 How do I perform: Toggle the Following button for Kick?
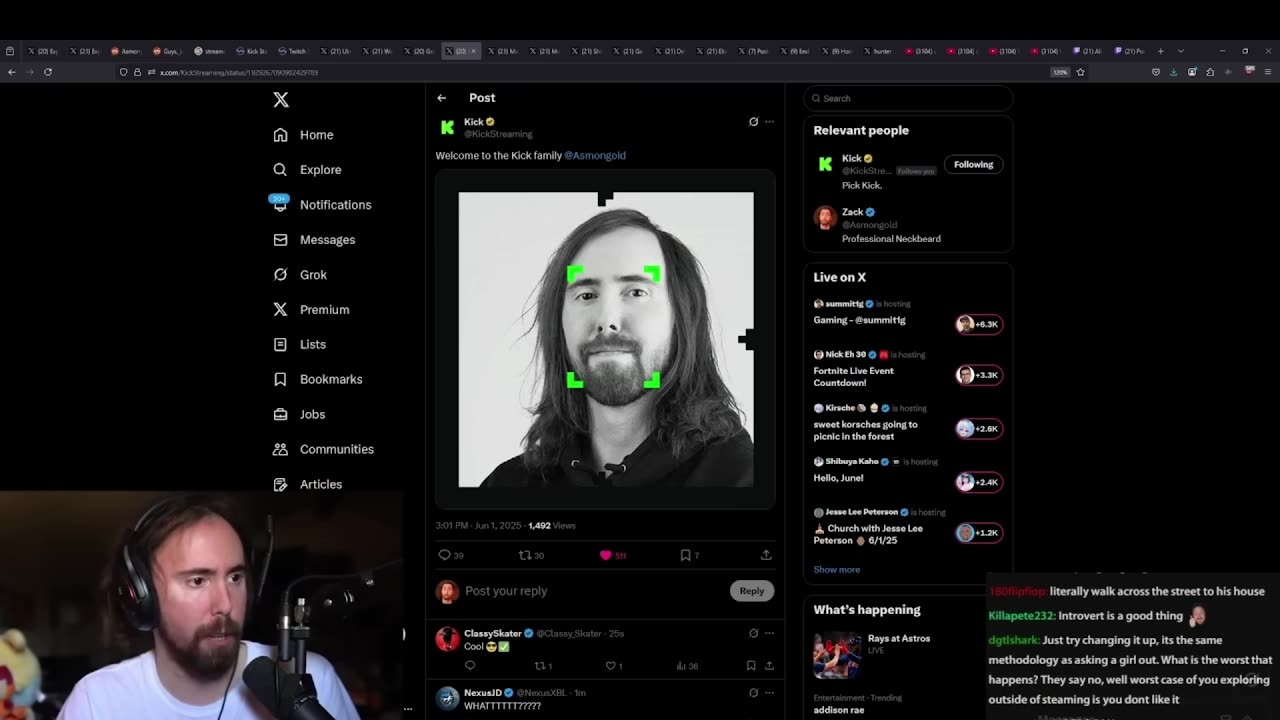[973, 164]
